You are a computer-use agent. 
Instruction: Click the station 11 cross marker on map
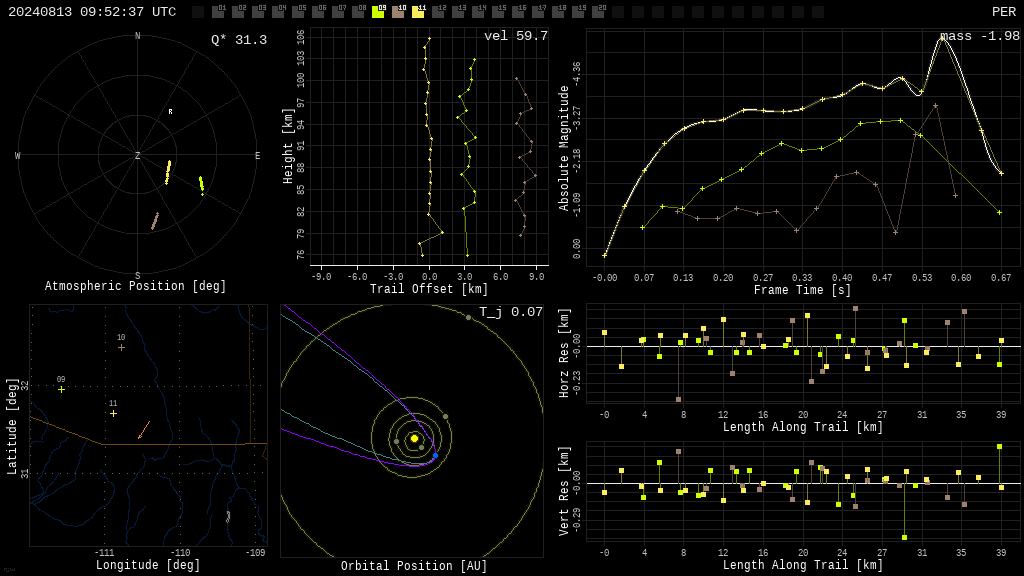pos(114,413)
